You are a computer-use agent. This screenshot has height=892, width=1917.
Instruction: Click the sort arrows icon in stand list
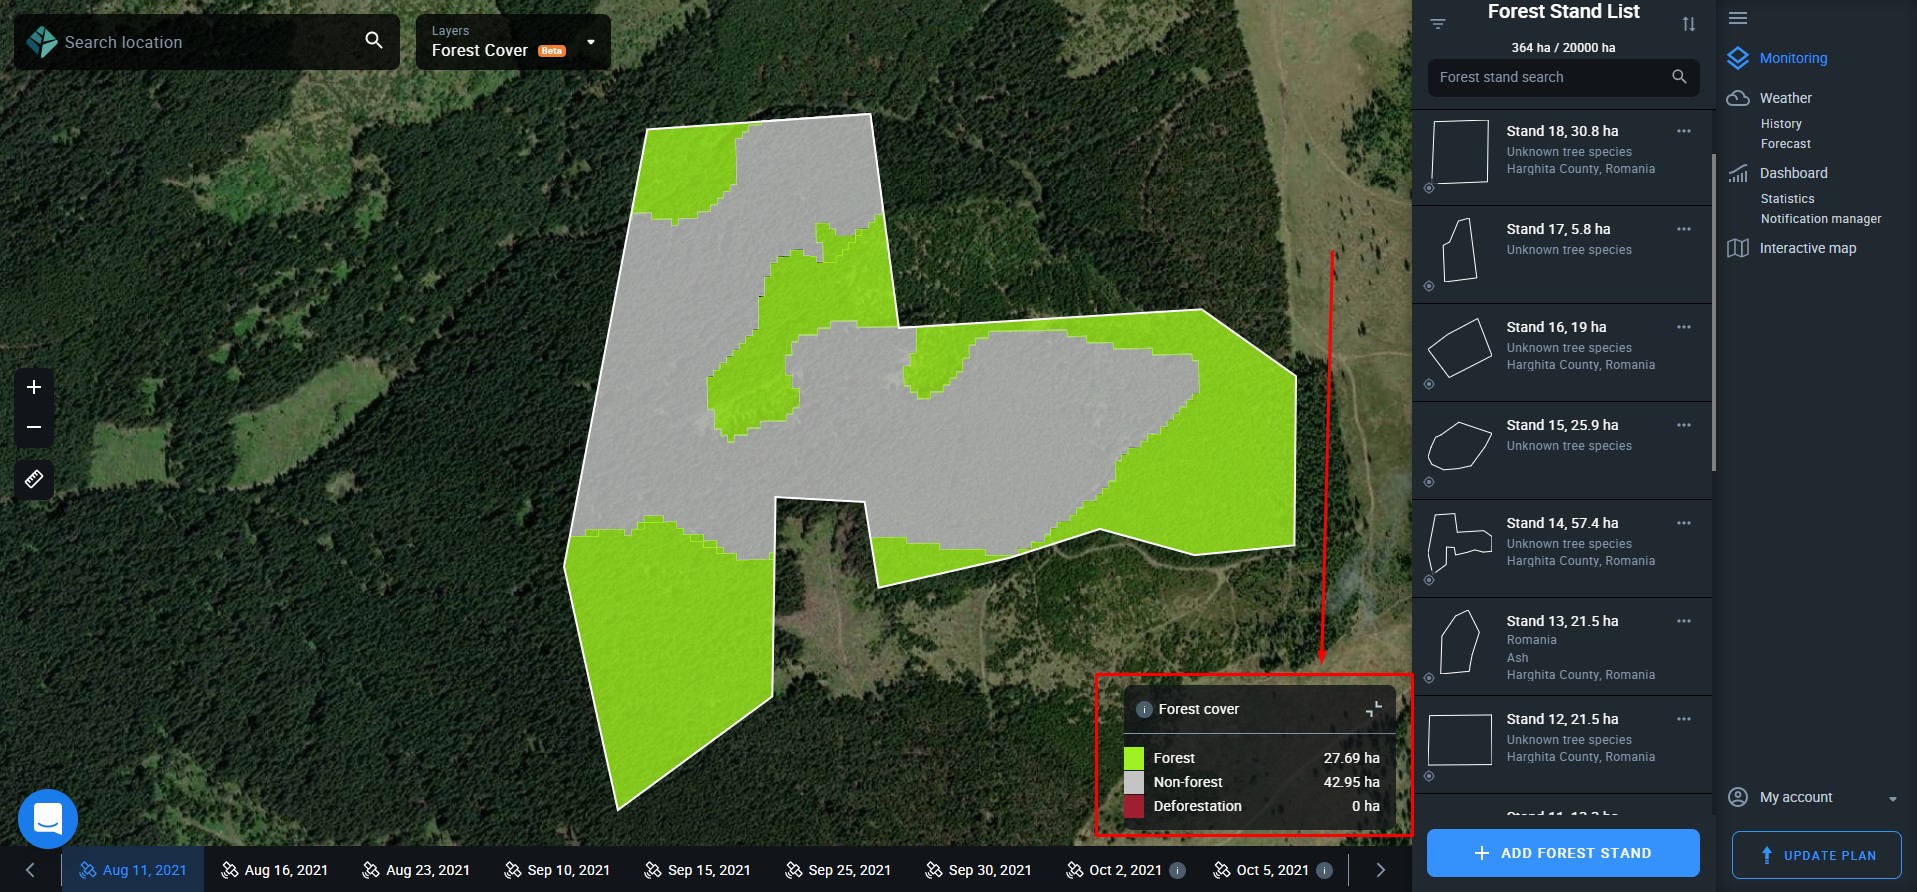(1688, 24)
